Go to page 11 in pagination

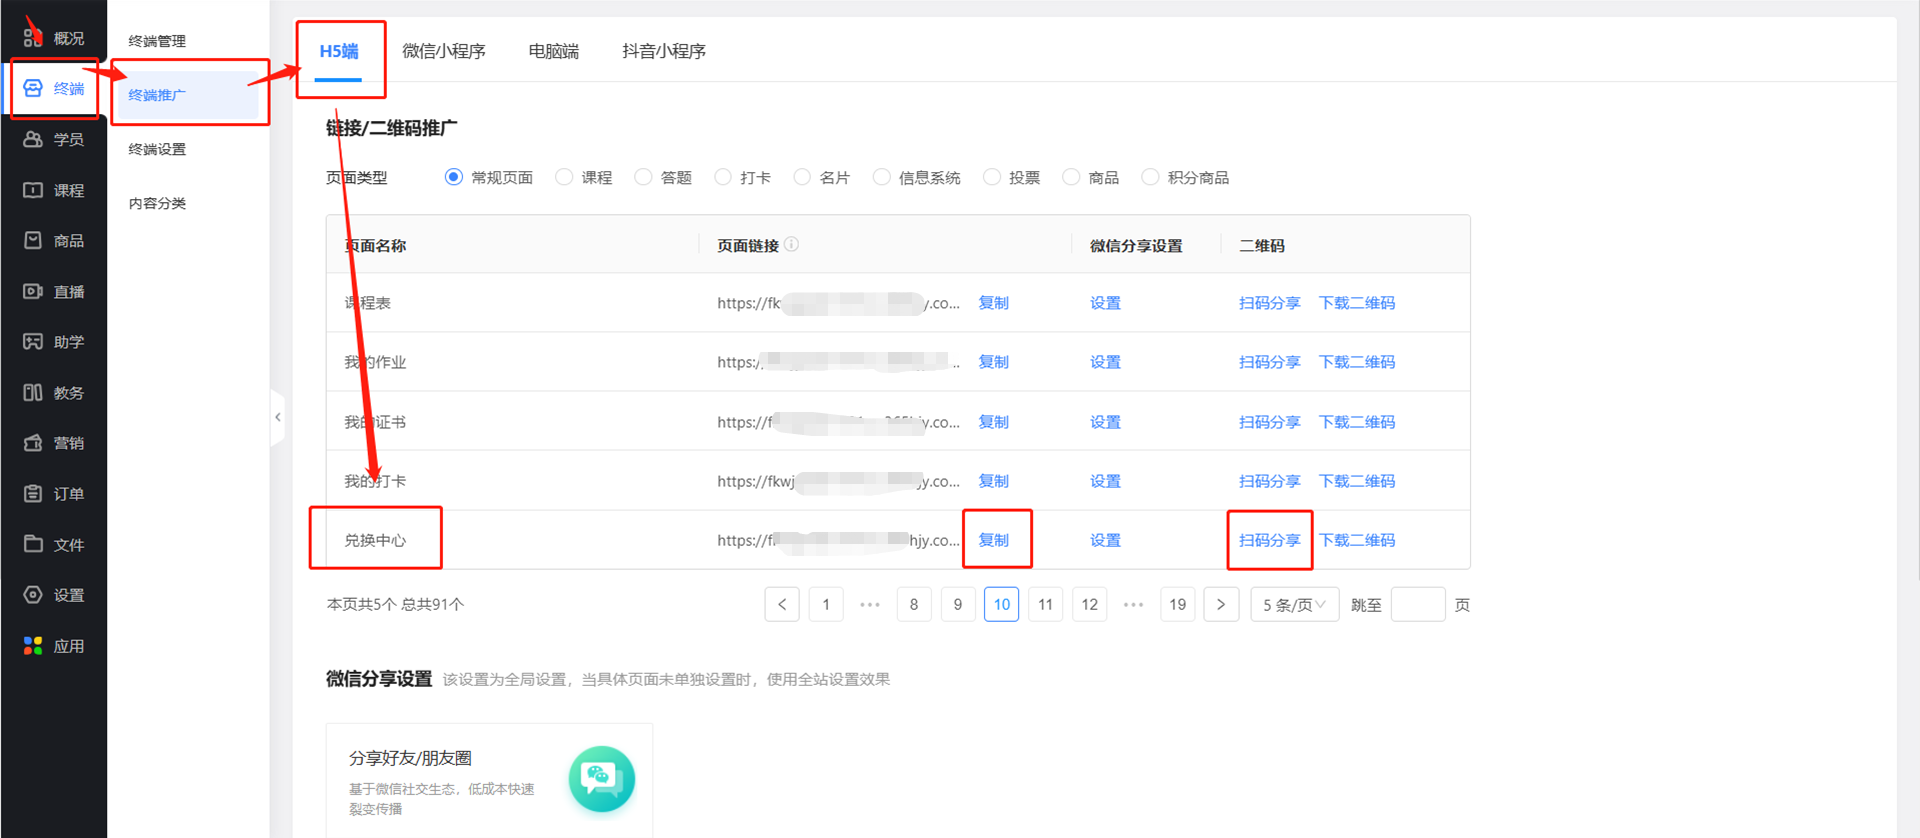pos(1045,605)
